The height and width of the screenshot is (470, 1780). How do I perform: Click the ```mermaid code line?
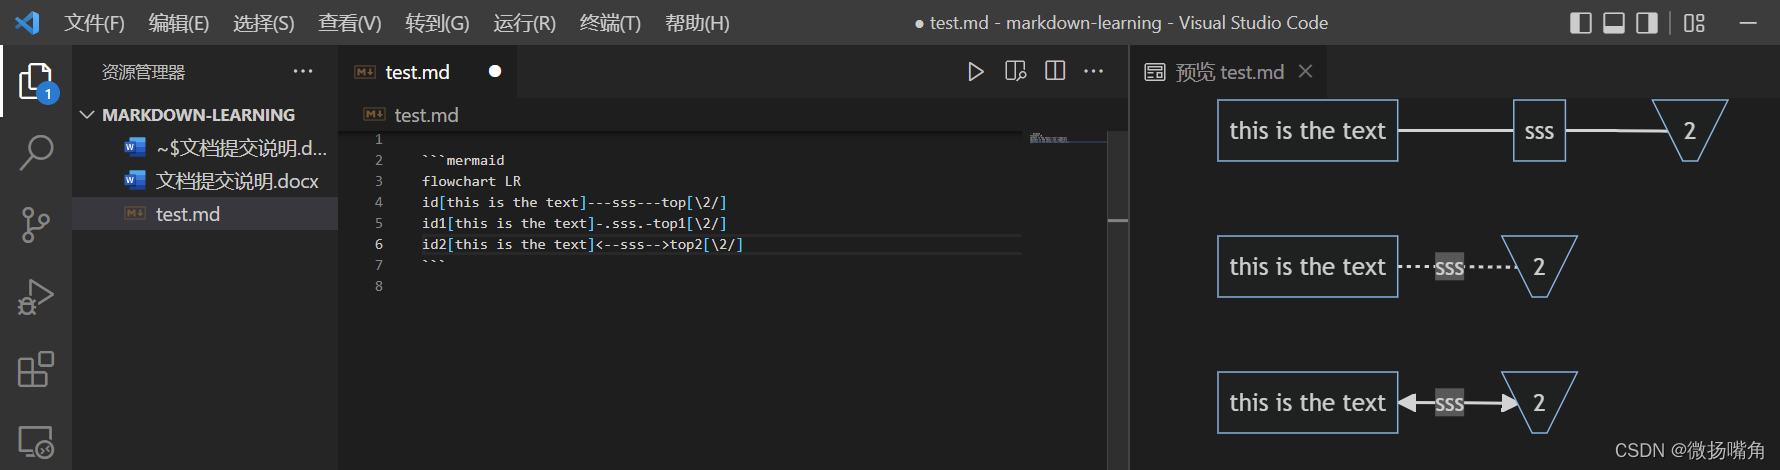[463, 160]
